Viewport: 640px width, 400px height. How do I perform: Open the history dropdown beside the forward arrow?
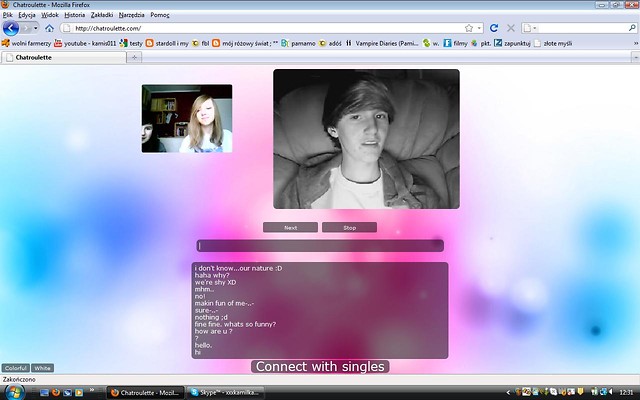click(36, 28)
